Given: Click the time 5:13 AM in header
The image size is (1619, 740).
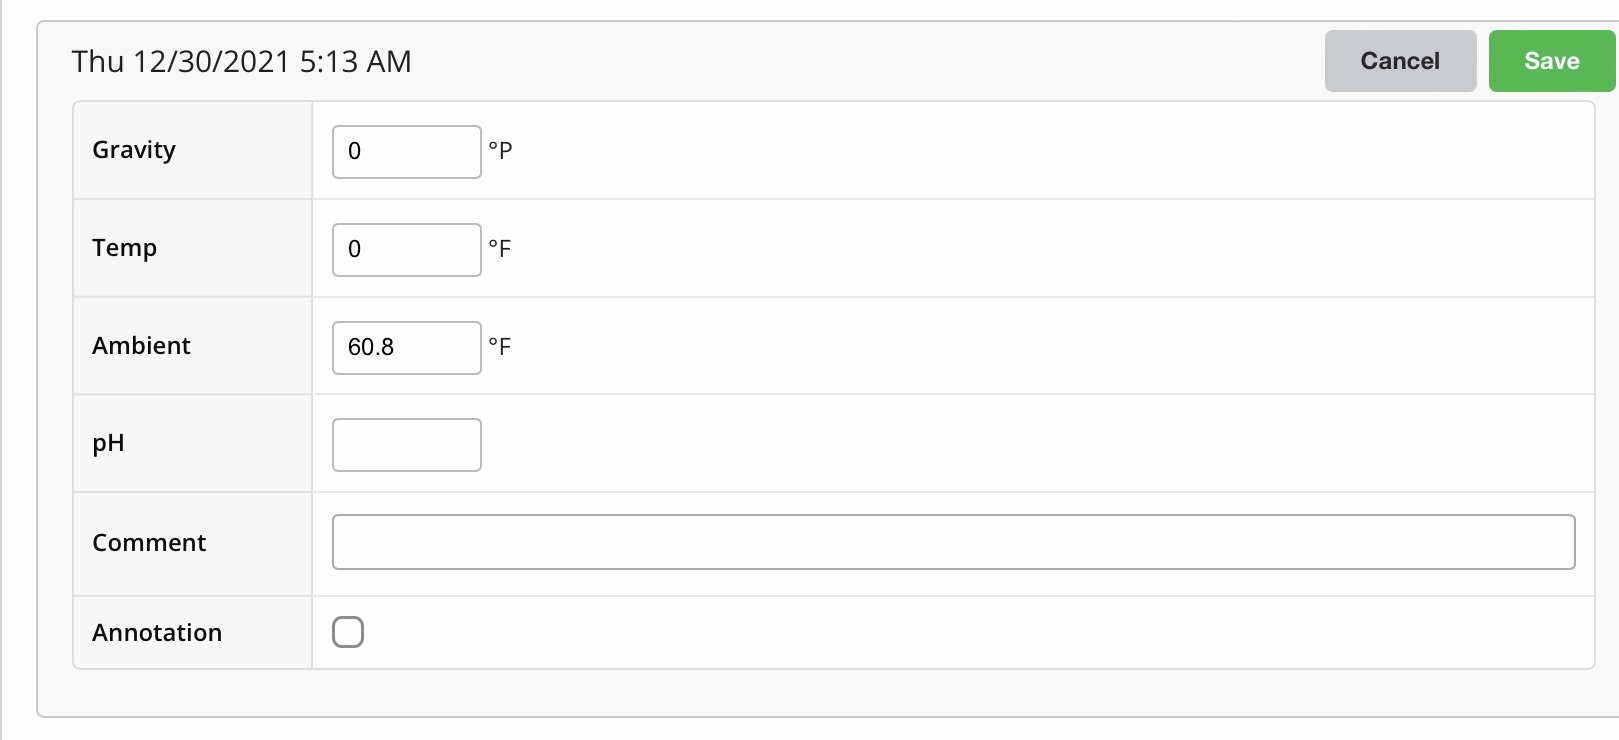Looking at the screenshot, I should click(355, 62).
